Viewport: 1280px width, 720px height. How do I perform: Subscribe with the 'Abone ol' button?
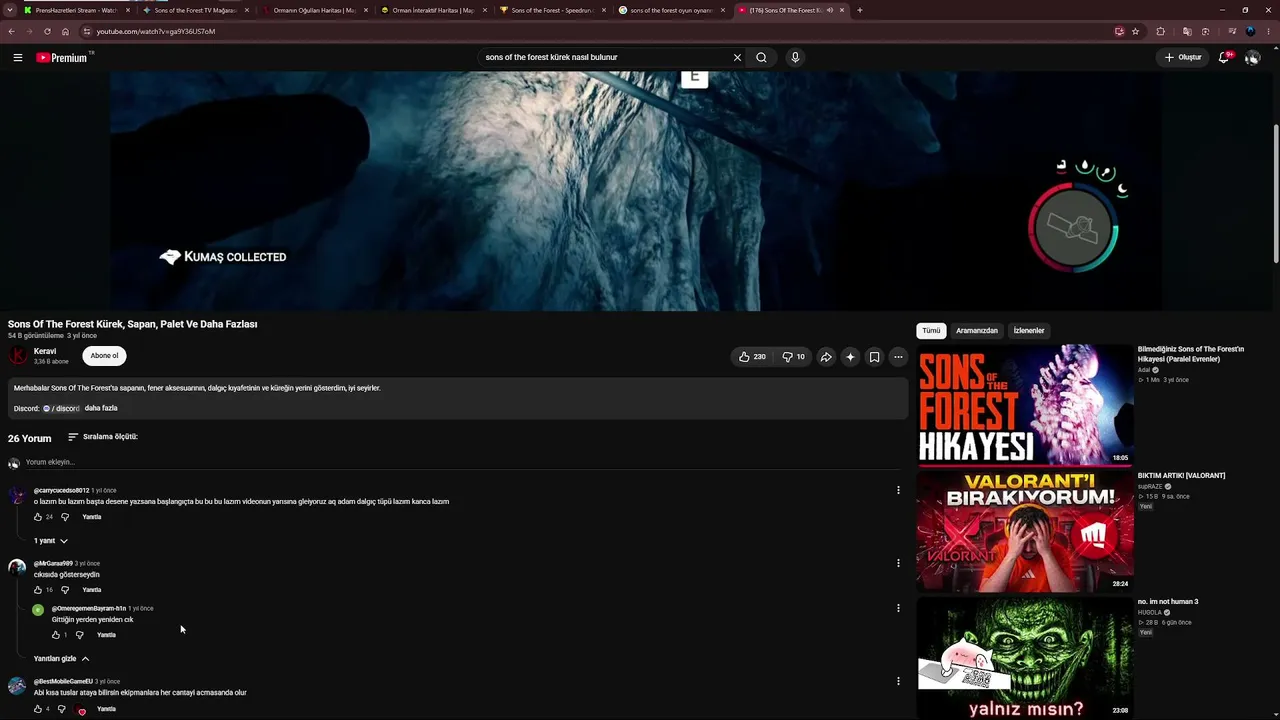[104, 356]
